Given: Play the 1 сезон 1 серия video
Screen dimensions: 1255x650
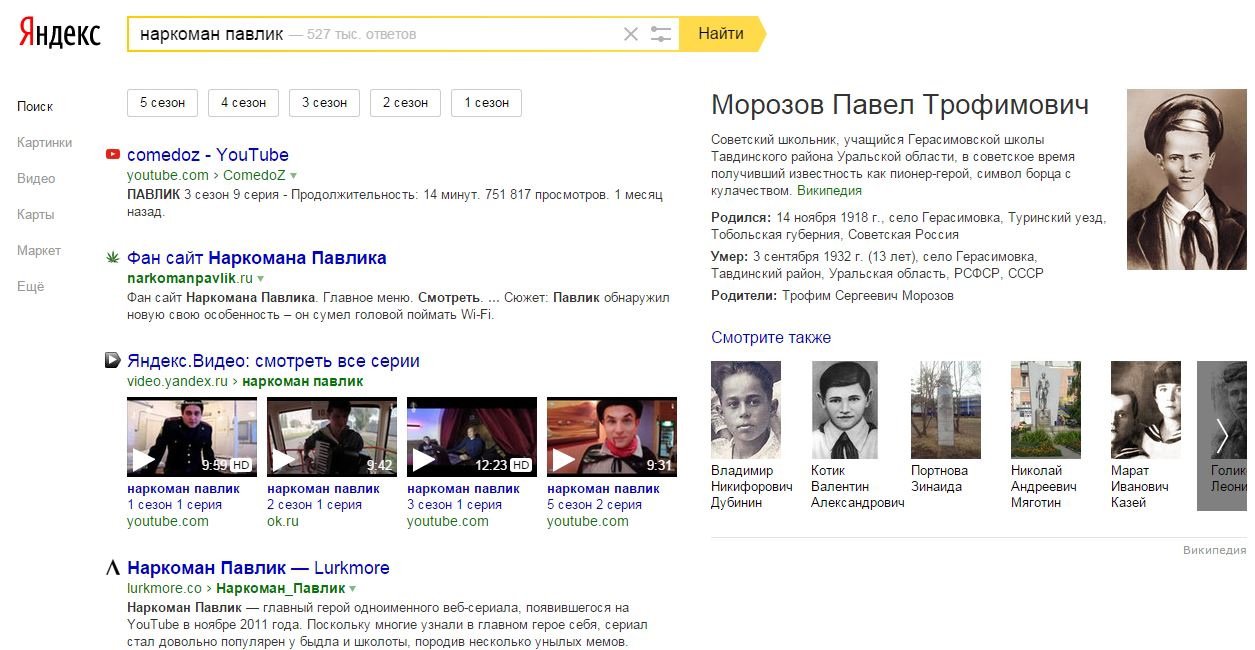Looking at the screenshot, I should [x=192, y=436].
